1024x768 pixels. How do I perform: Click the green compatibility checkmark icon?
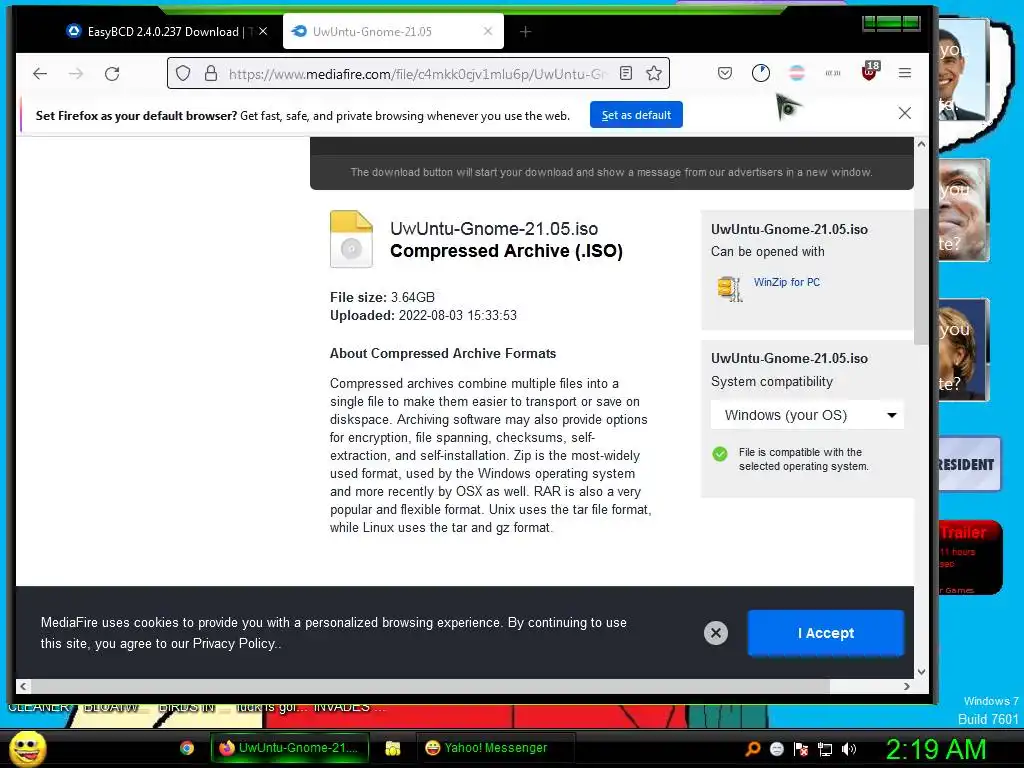[720, 454]
